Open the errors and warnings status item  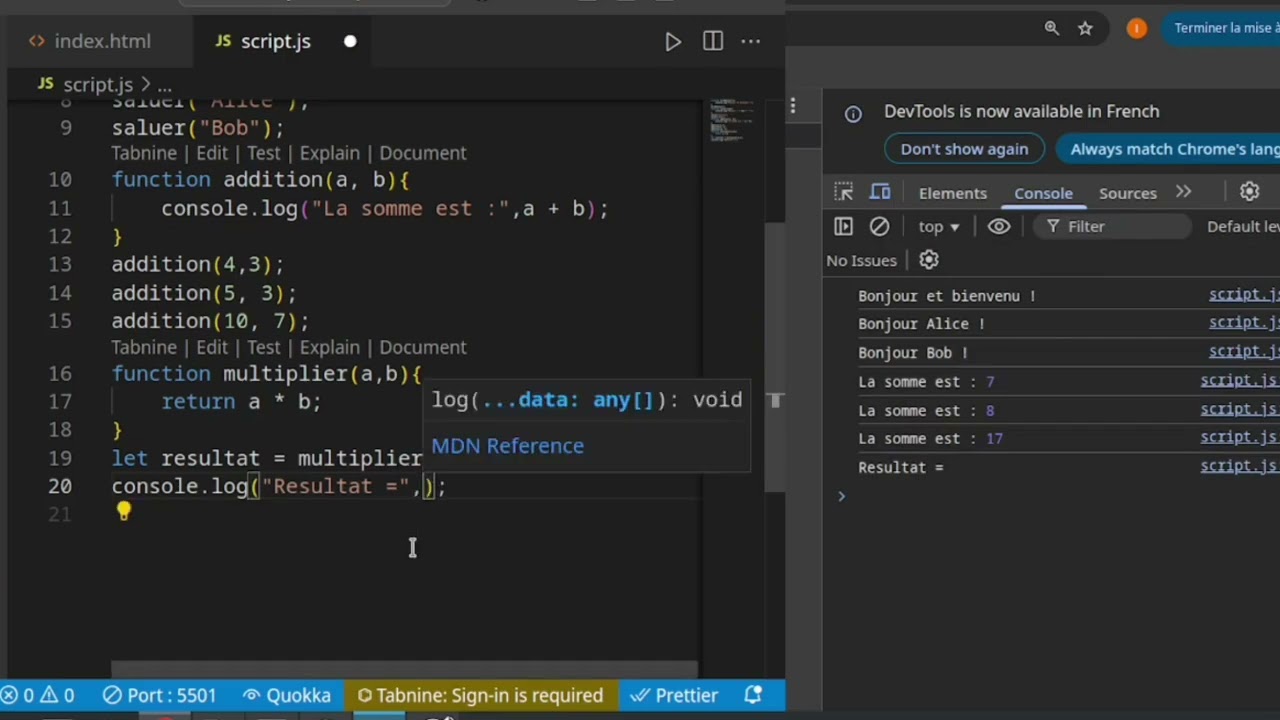[x=38, y=695]
